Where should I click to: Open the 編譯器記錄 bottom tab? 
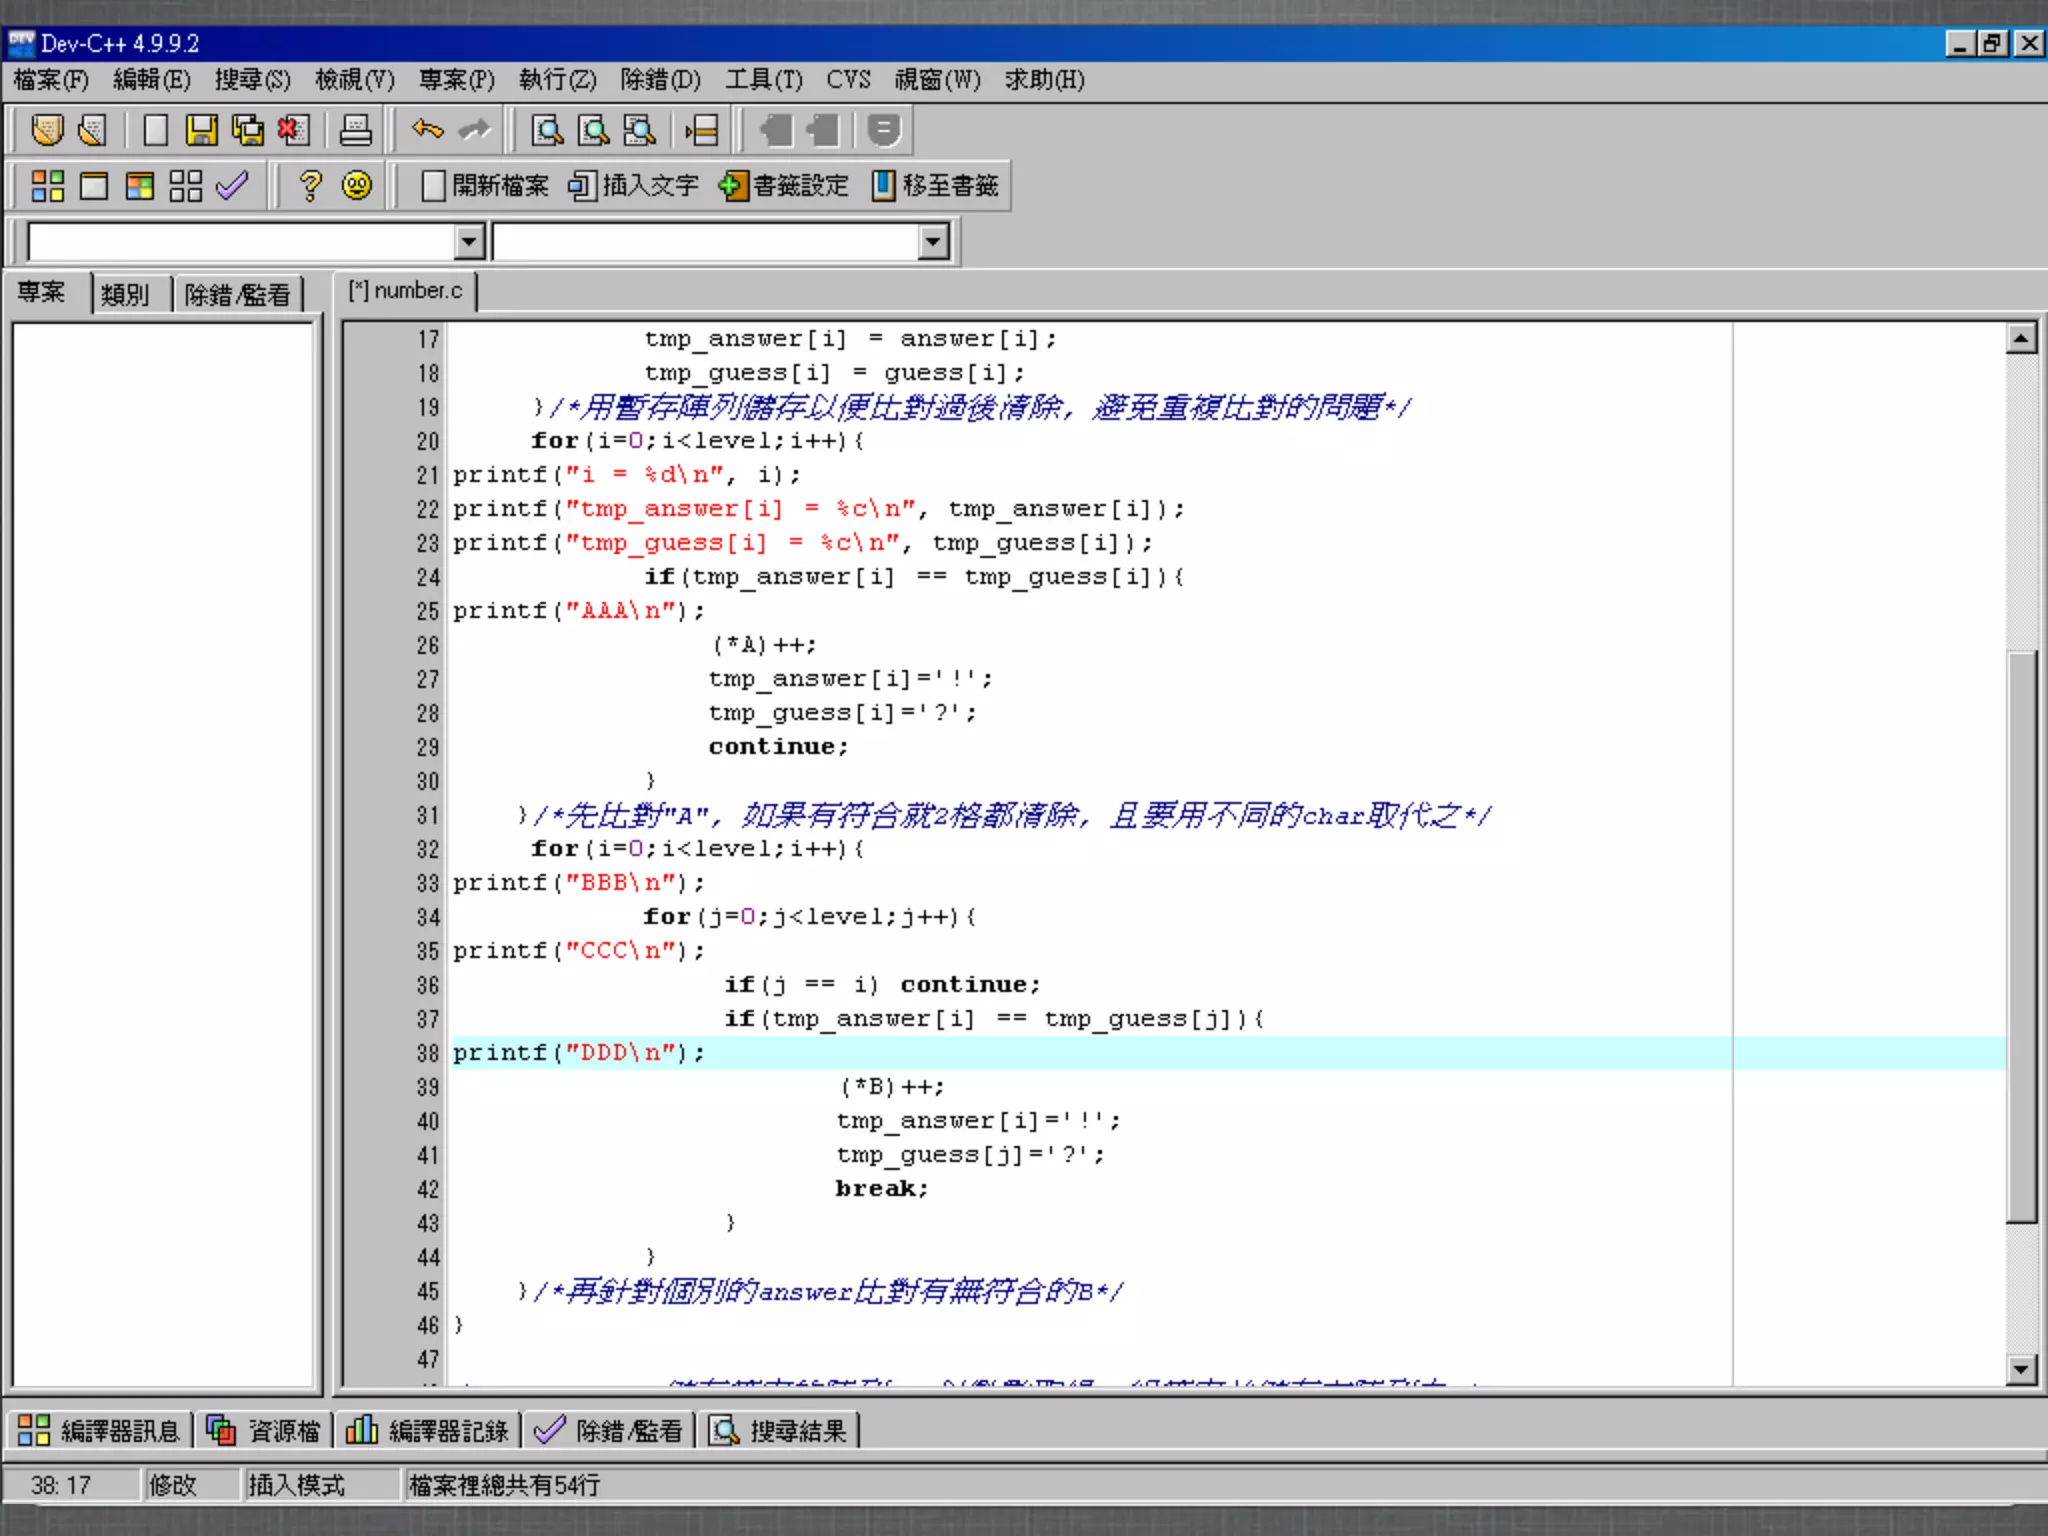428,1431
